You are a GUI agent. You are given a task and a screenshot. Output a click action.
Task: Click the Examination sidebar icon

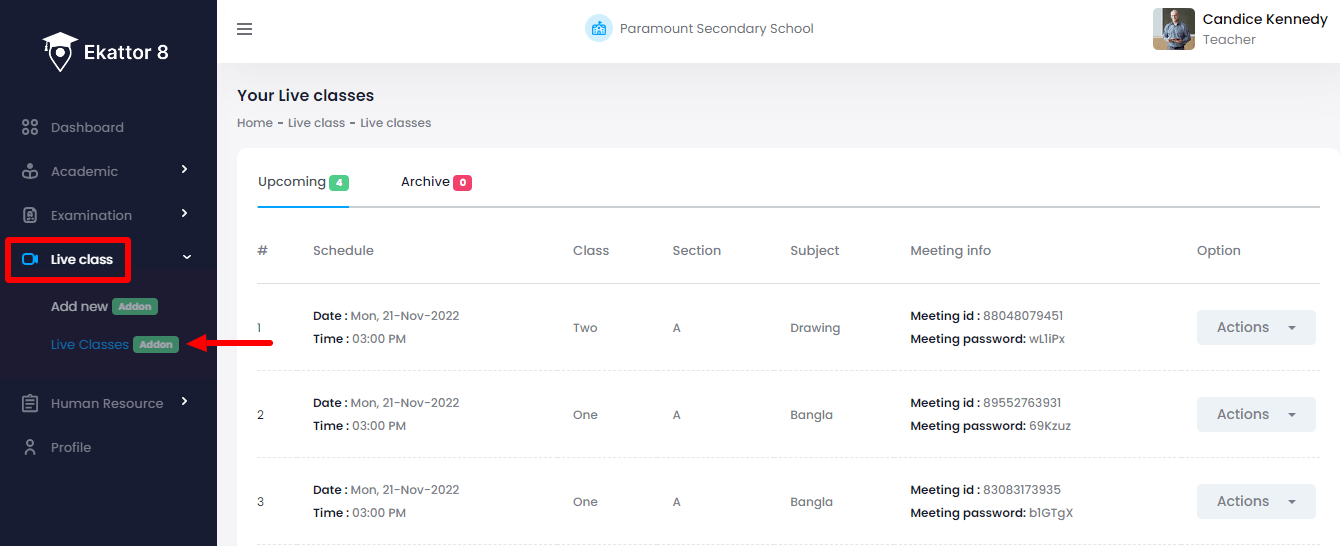pos(30,216)
